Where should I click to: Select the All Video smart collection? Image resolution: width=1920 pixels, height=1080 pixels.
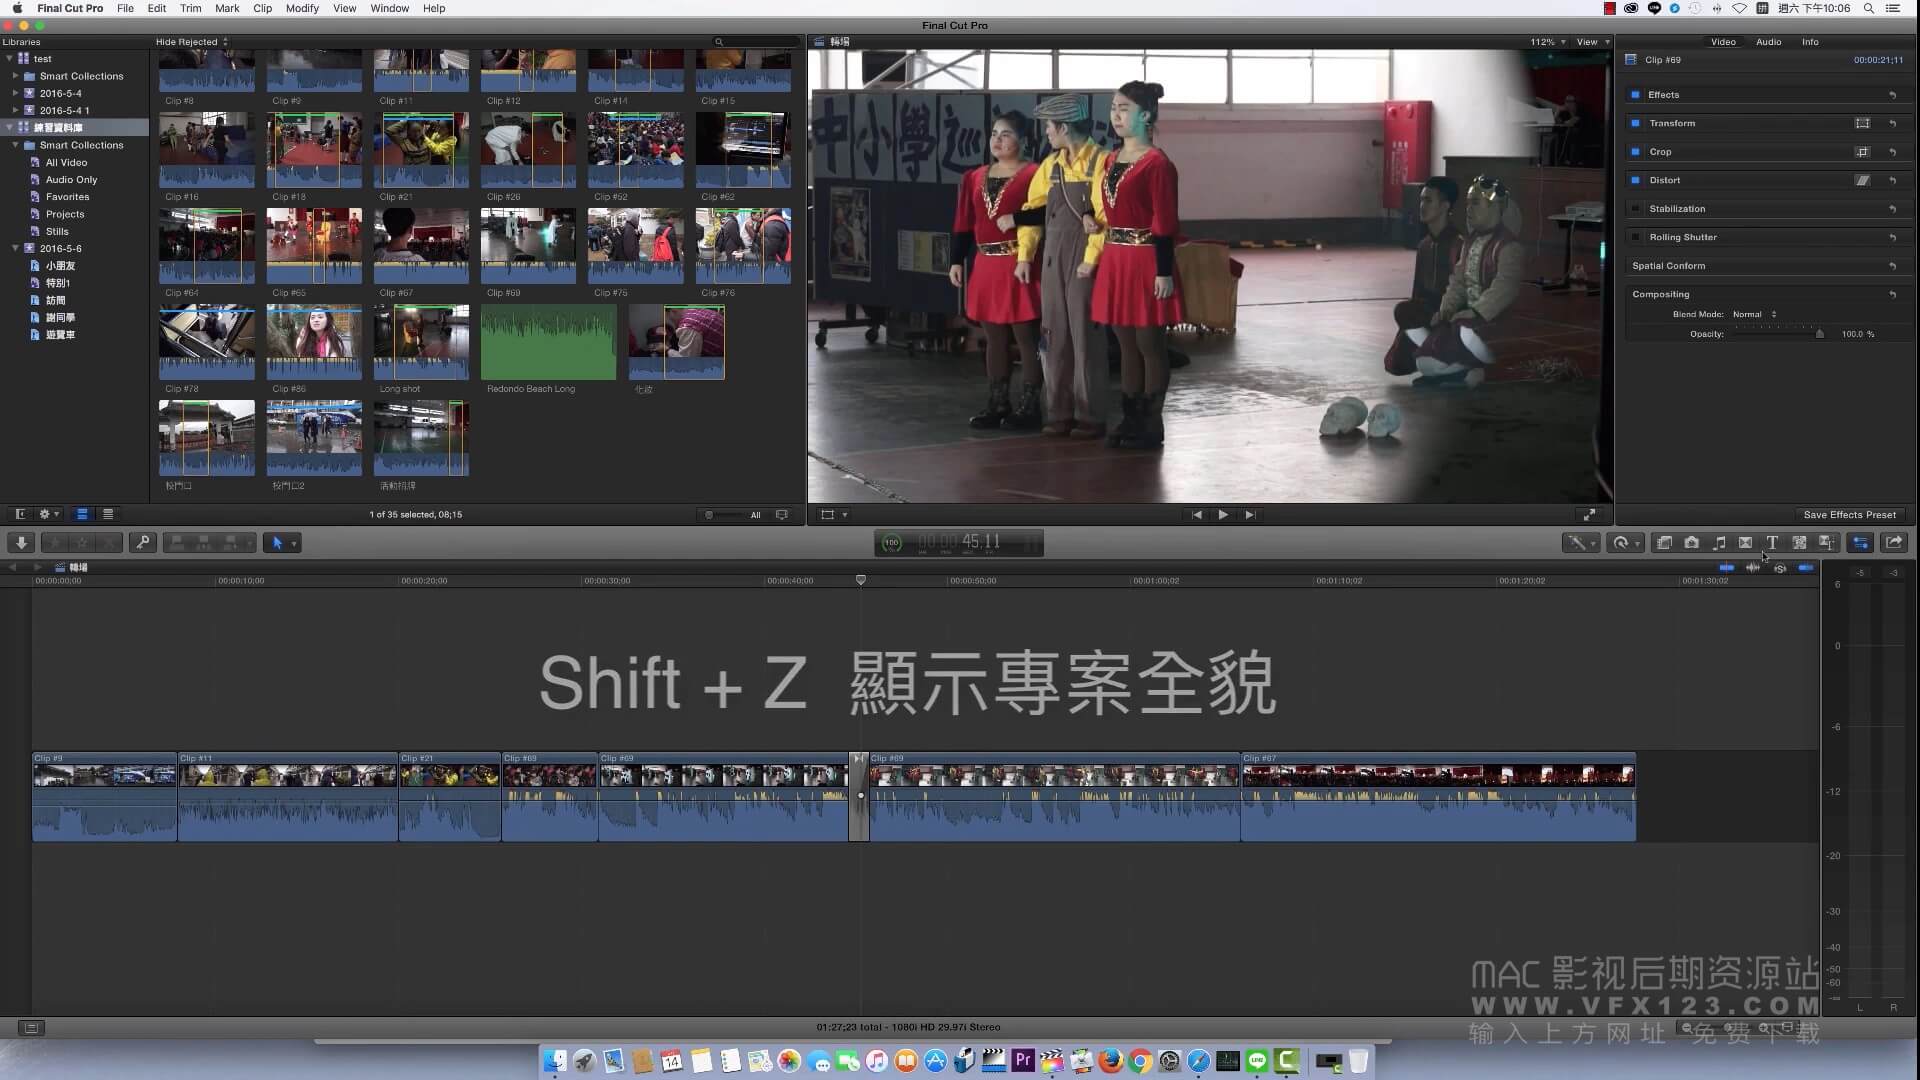(x=66, y=162)
